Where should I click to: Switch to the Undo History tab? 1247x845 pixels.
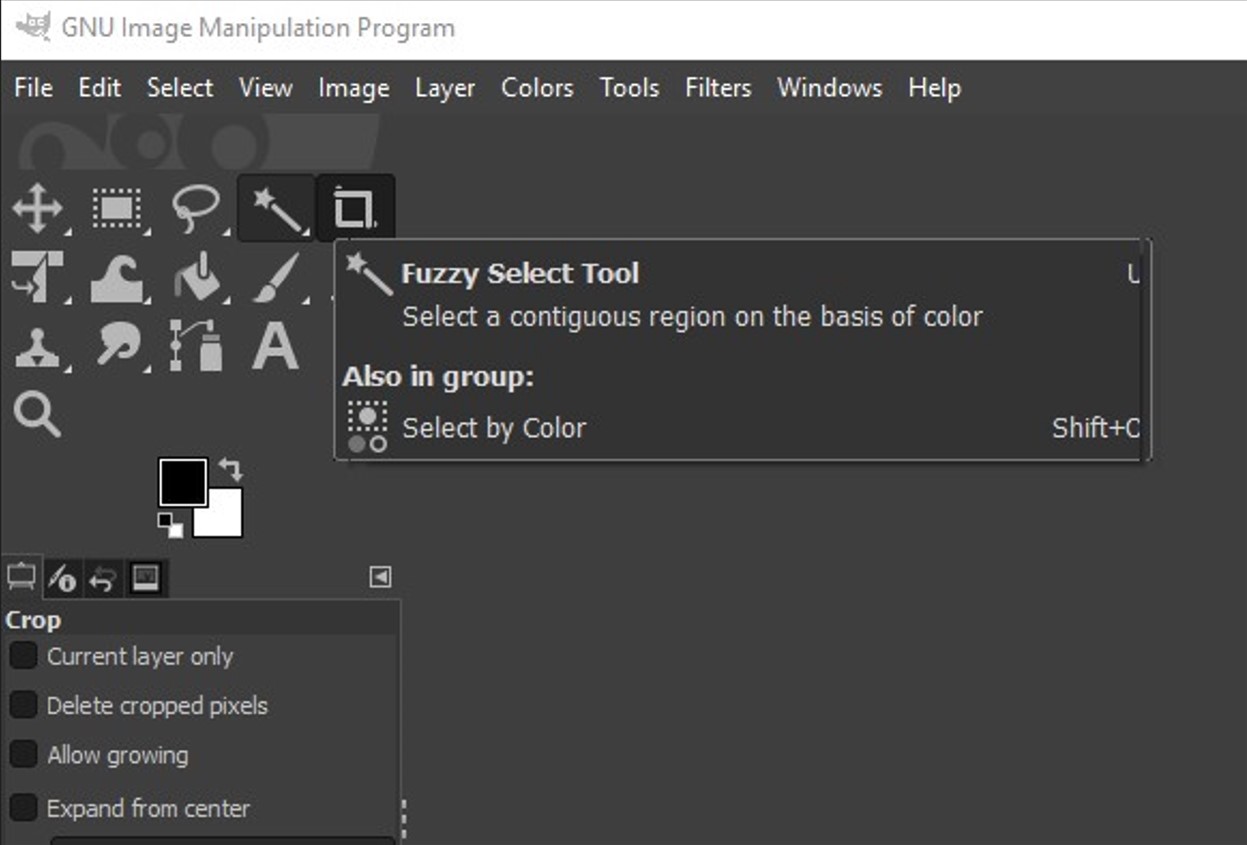pos(102,579)
